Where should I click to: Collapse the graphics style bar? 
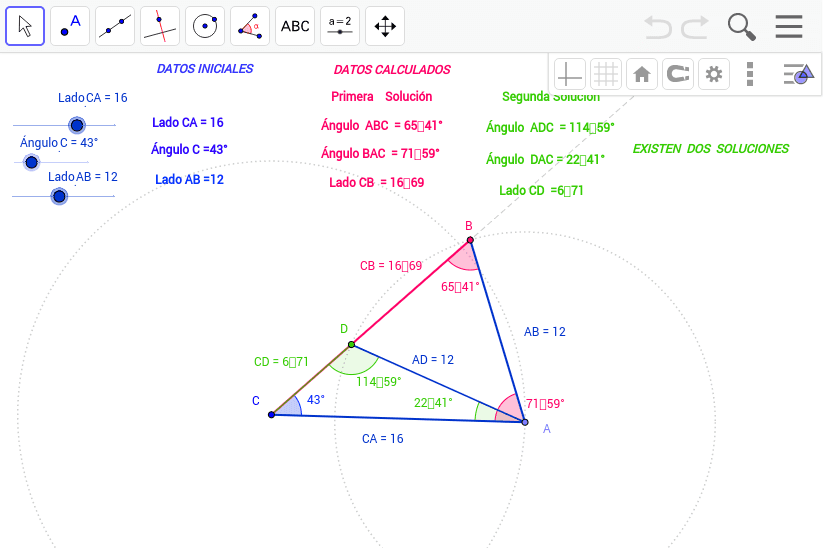pyautogui.click(x=798, y=74)
